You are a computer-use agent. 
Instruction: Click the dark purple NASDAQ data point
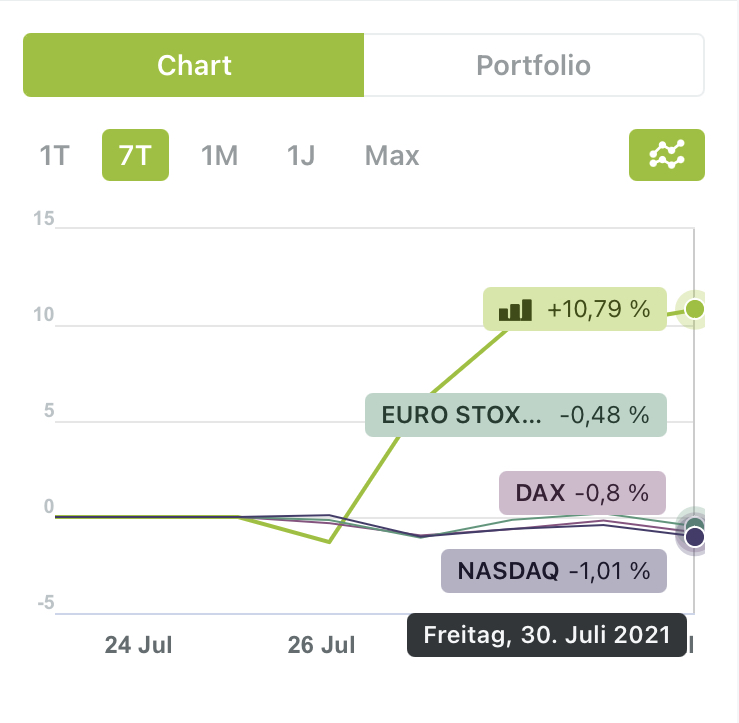(x=695, y=538)
